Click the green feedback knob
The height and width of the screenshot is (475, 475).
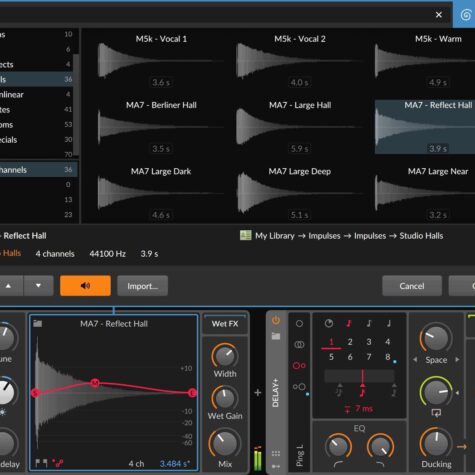point(435,393)
